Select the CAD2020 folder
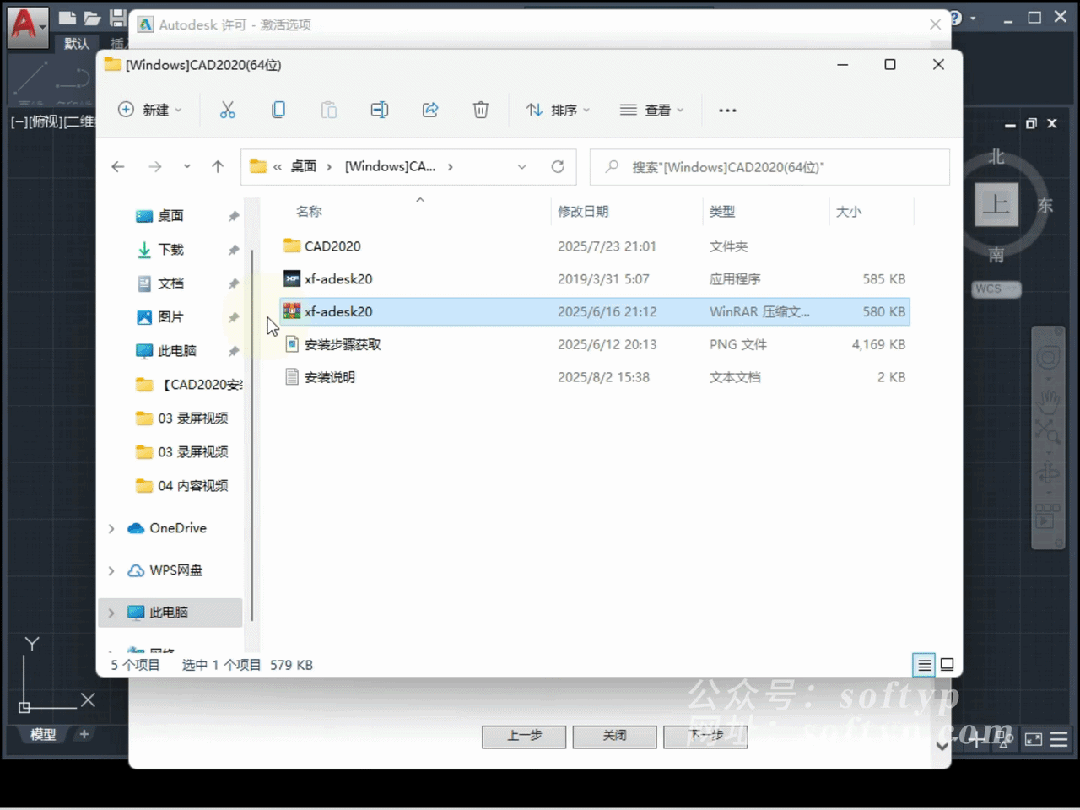This screenshot has height=810, width=1080. [332, 247]
